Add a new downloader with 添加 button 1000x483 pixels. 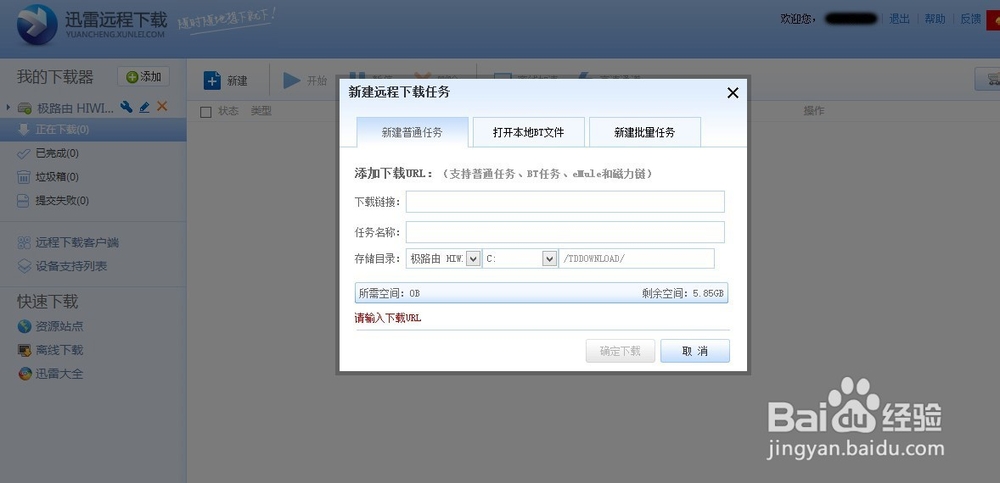(143, 77)
